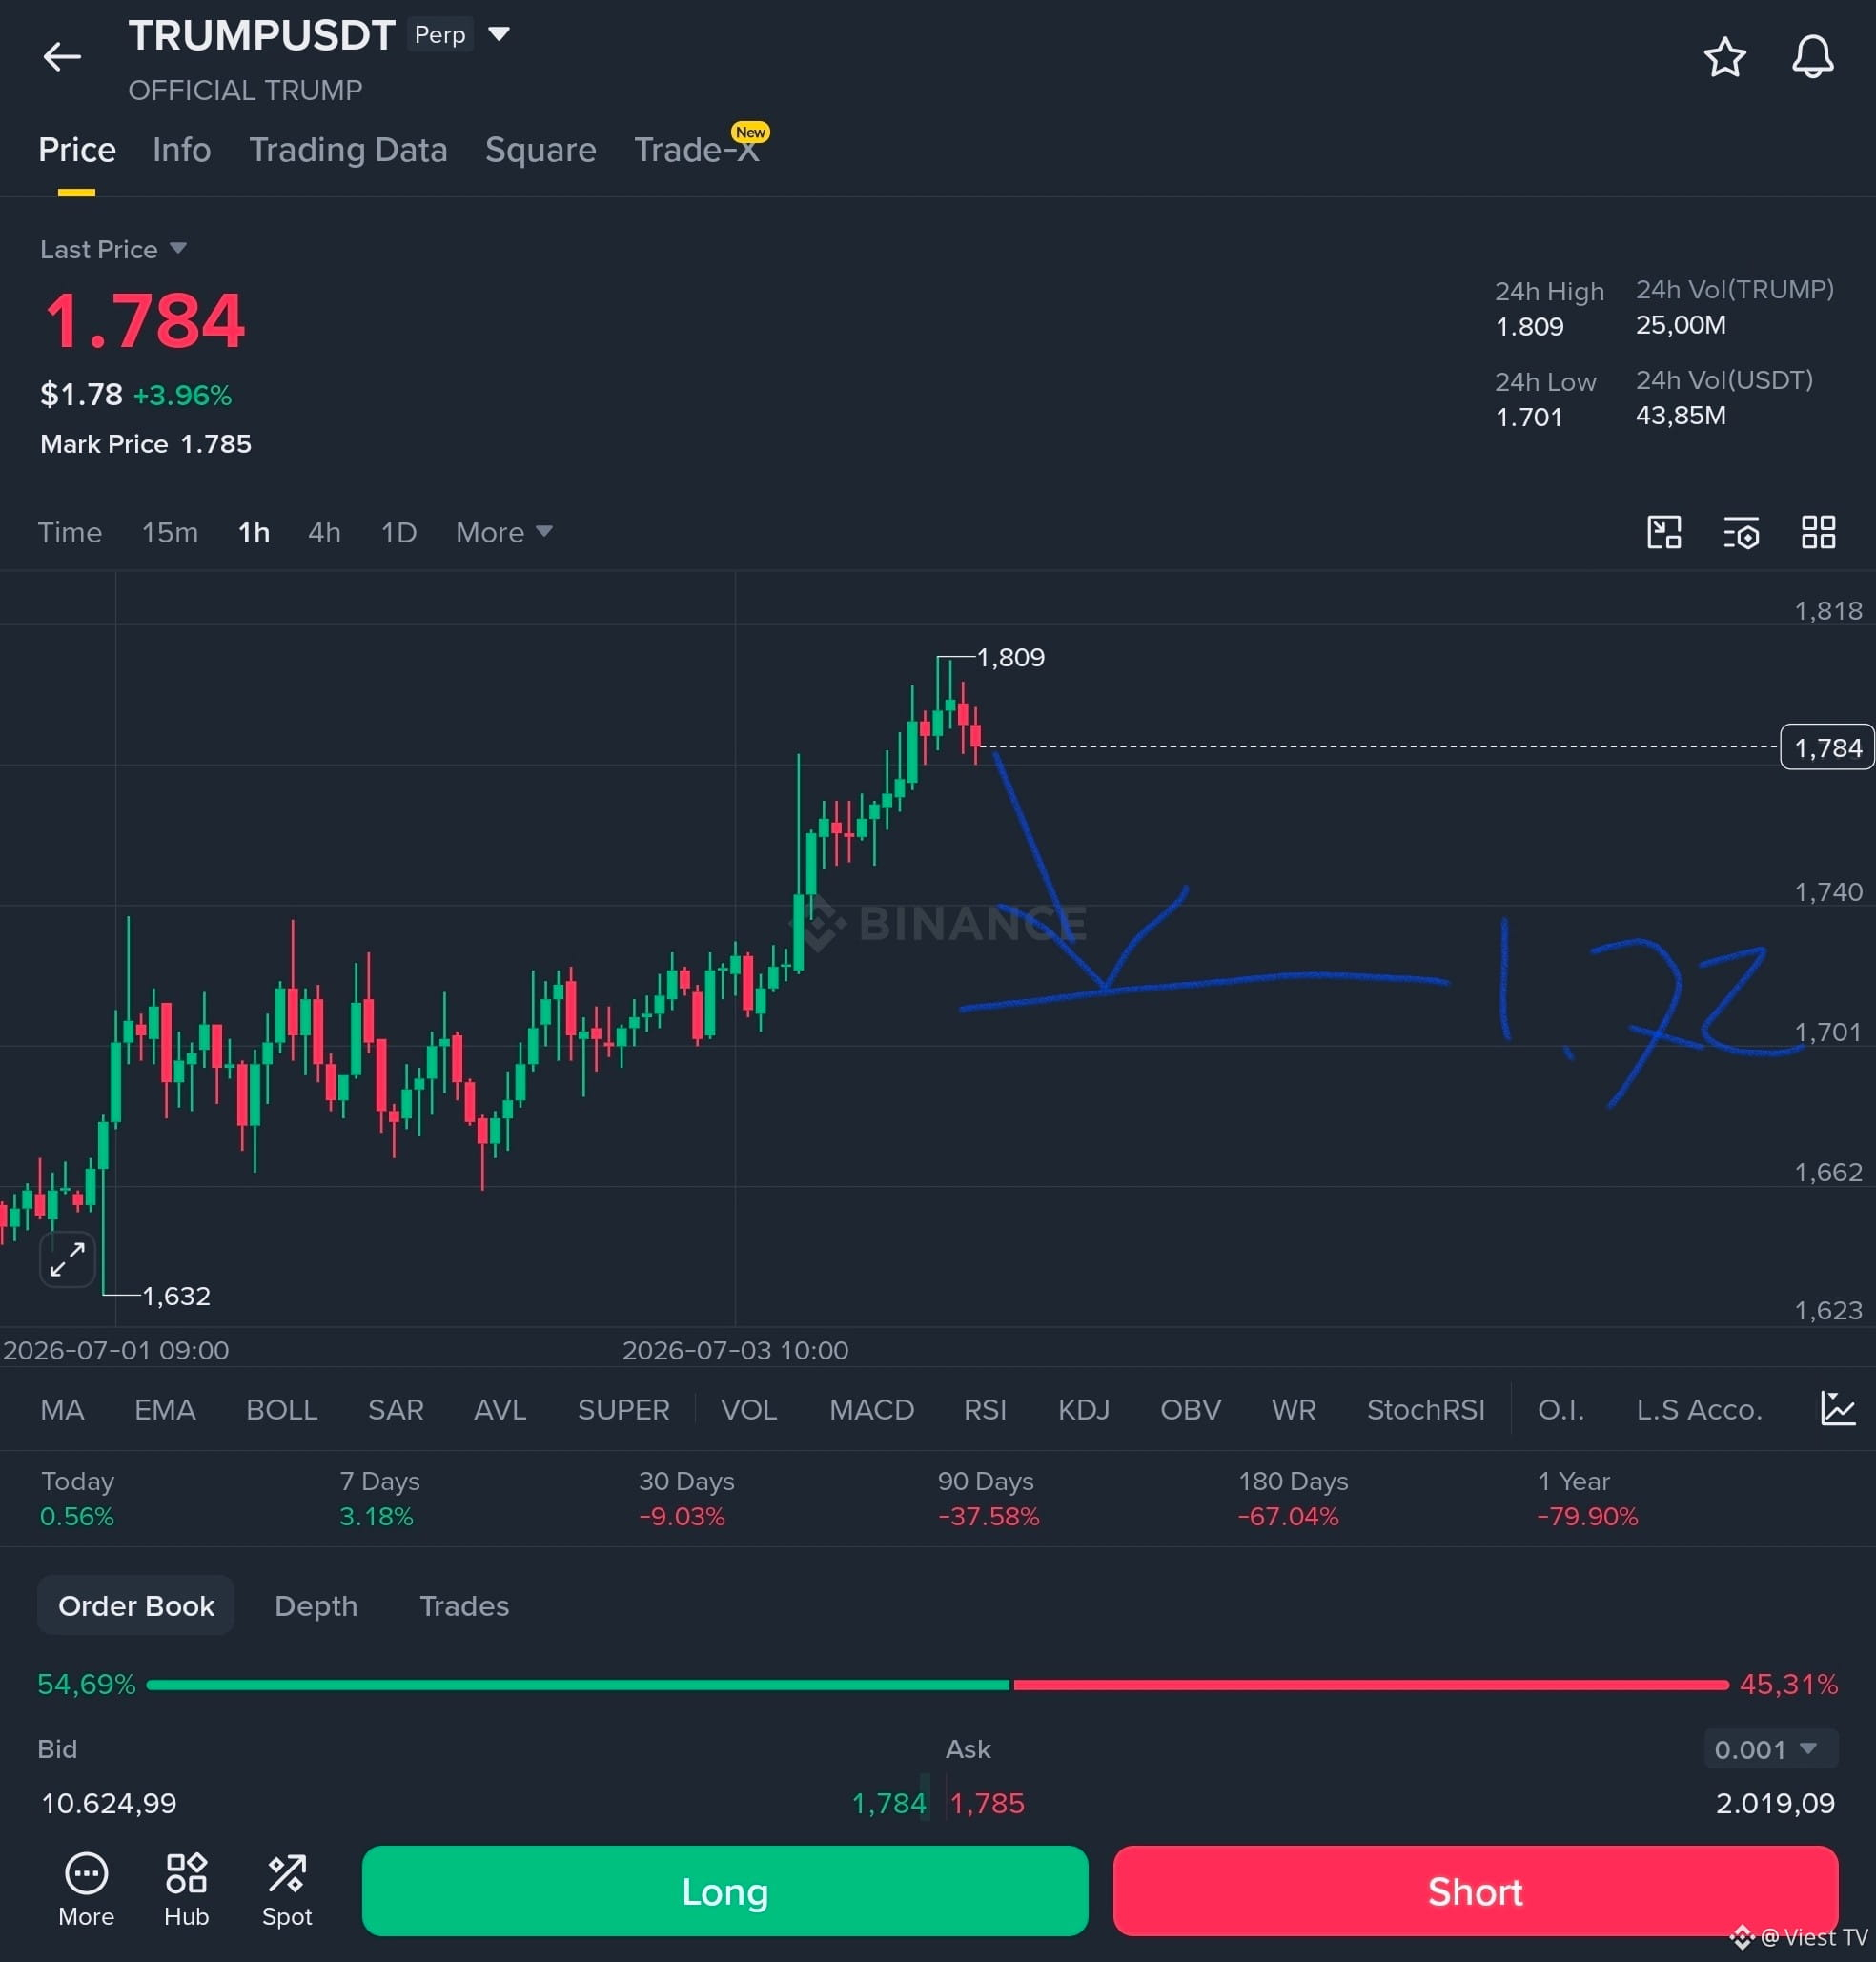The width and height of the screenshot is (1876, 1962).
Task: Toggle the StochRSI indicator
Action: [1426, 1409]
